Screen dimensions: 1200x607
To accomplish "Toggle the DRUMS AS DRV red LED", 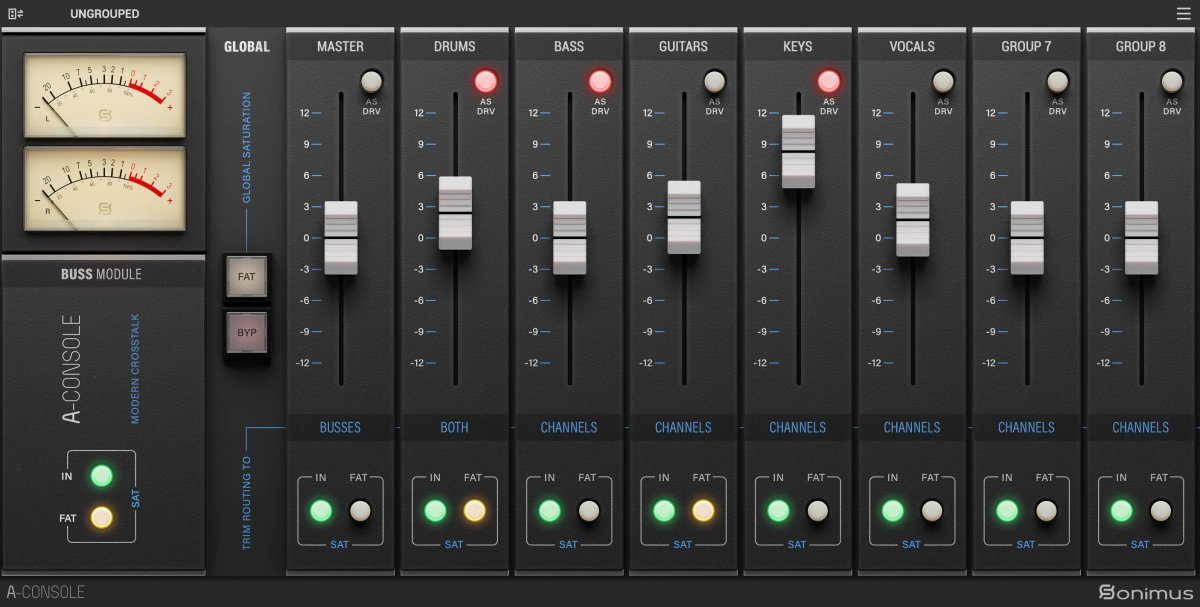I will coord(486,81).
